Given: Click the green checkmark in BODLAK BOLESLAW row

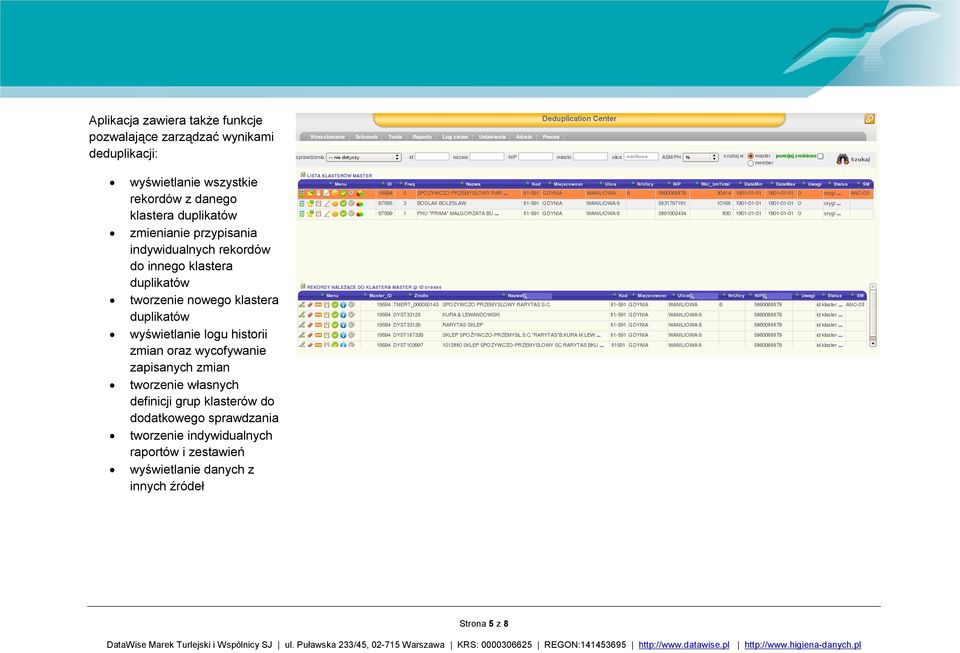Looking at the screenshot, I should click(343, 204).
